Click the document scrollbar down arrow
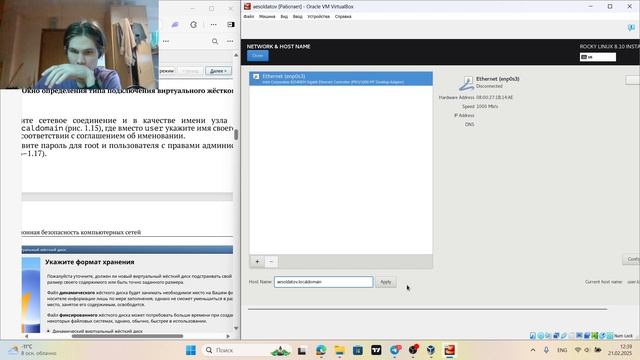This screenshot has height=360, width=640. (236, 328)
